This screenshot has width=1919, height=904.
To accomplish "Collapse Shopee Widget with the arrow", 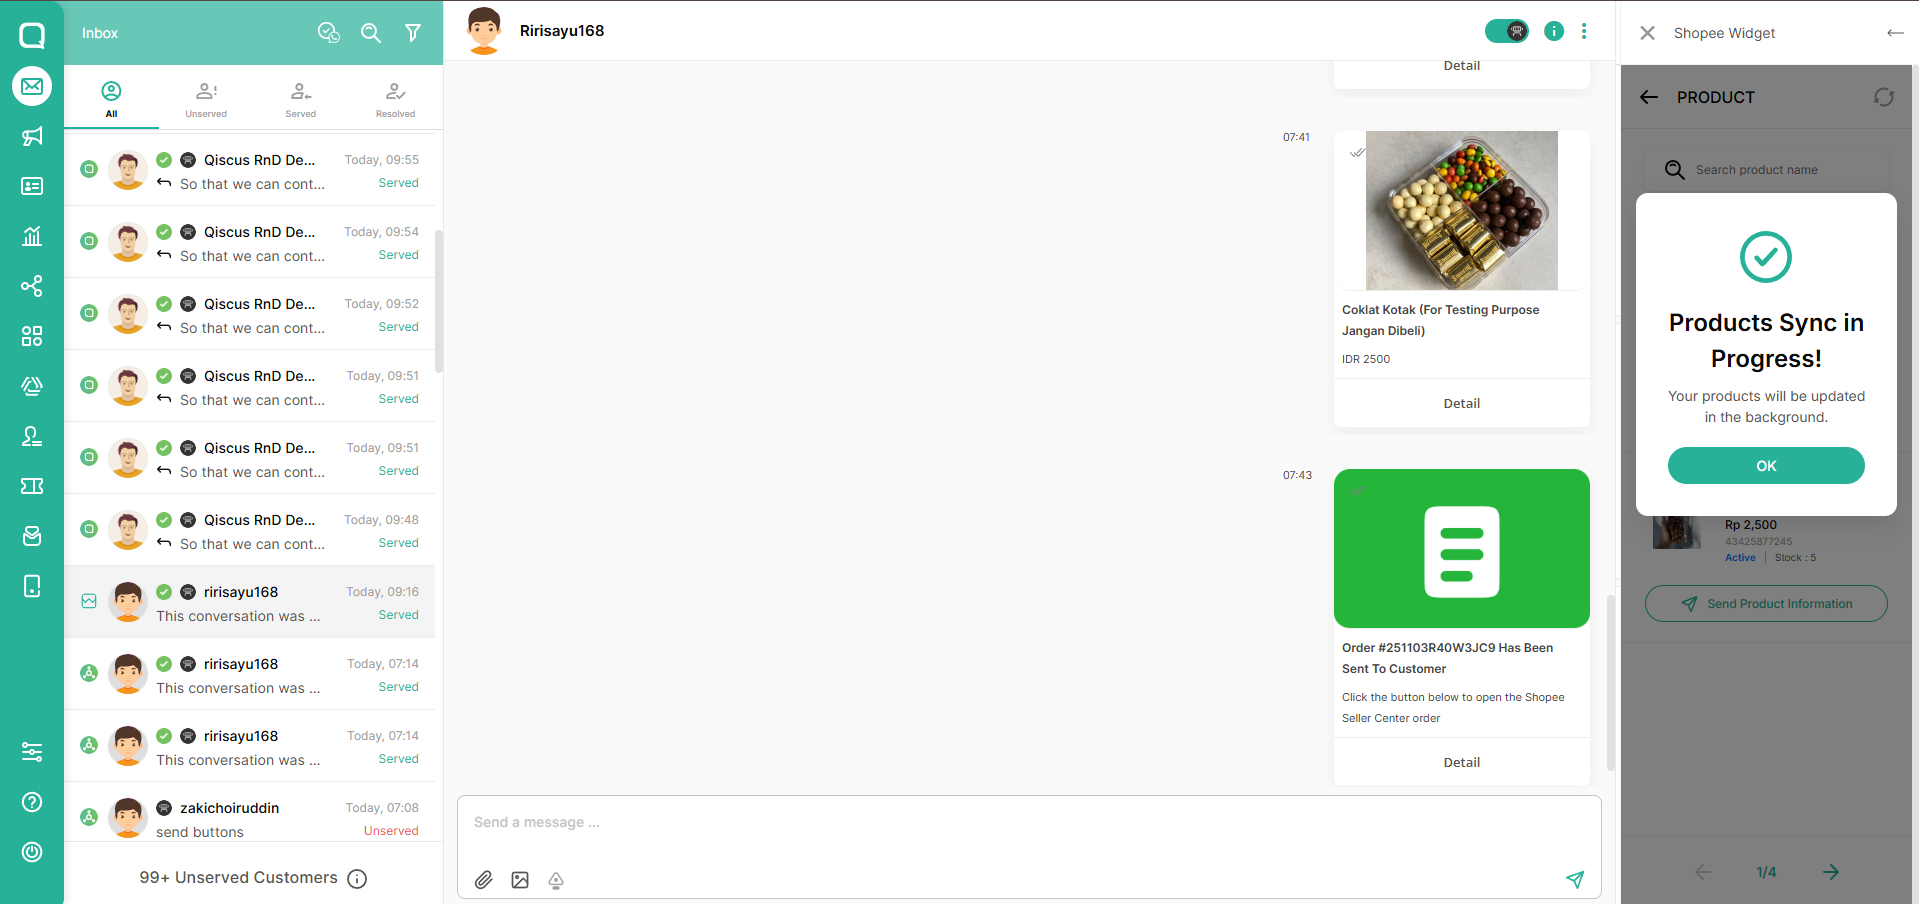I will [1895, 33].
